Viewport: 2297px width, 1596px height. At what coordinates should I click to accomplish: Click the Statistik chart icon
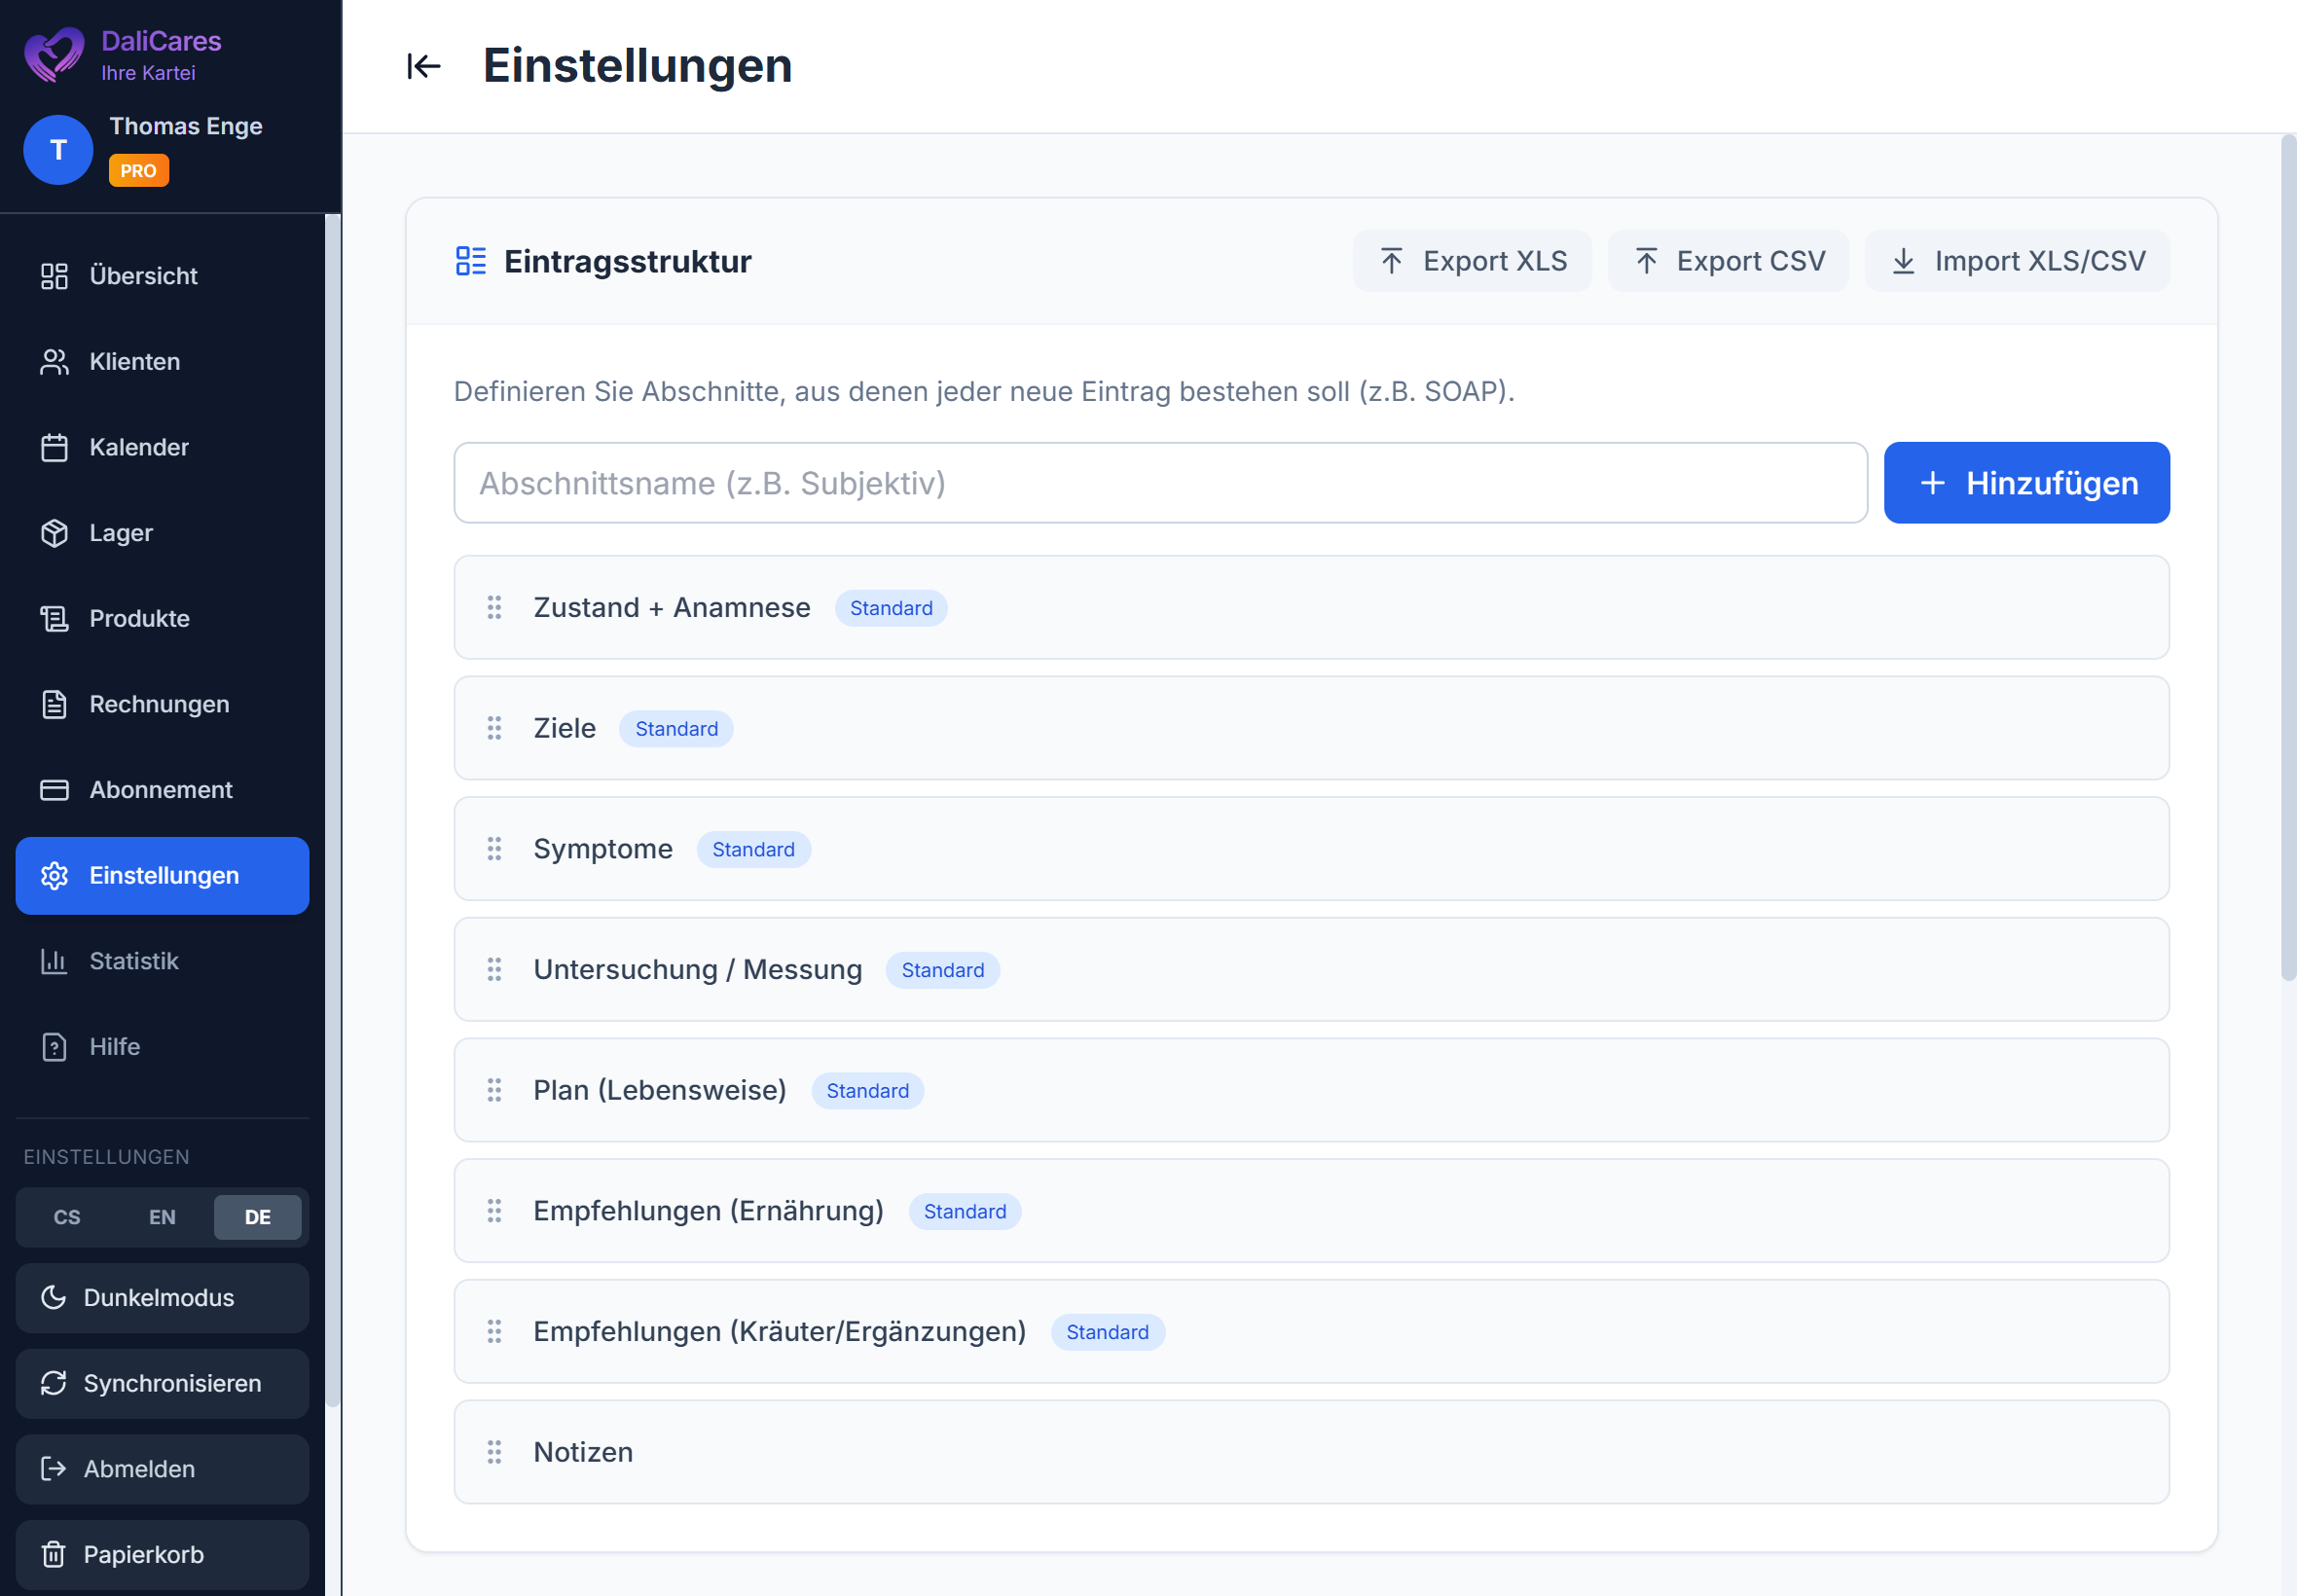(54, 961)
